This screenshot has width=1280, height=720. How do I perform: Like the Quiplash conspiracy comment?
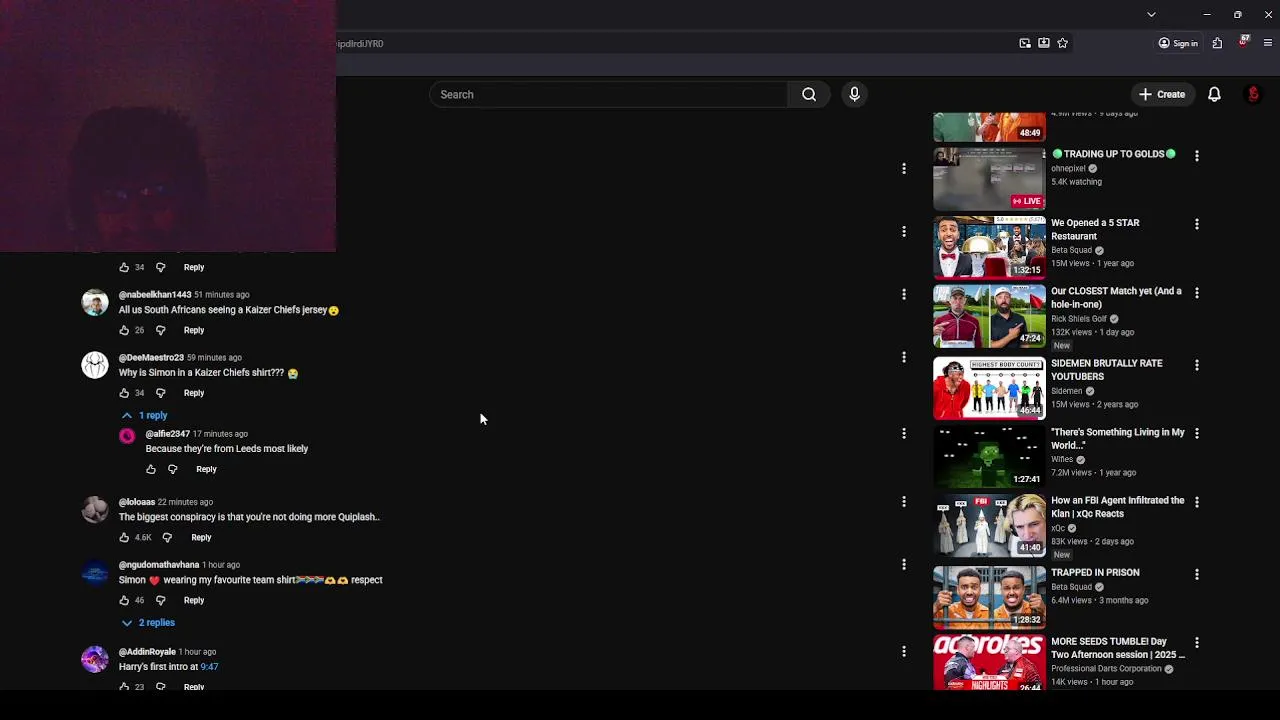click(x=124, y=537)
